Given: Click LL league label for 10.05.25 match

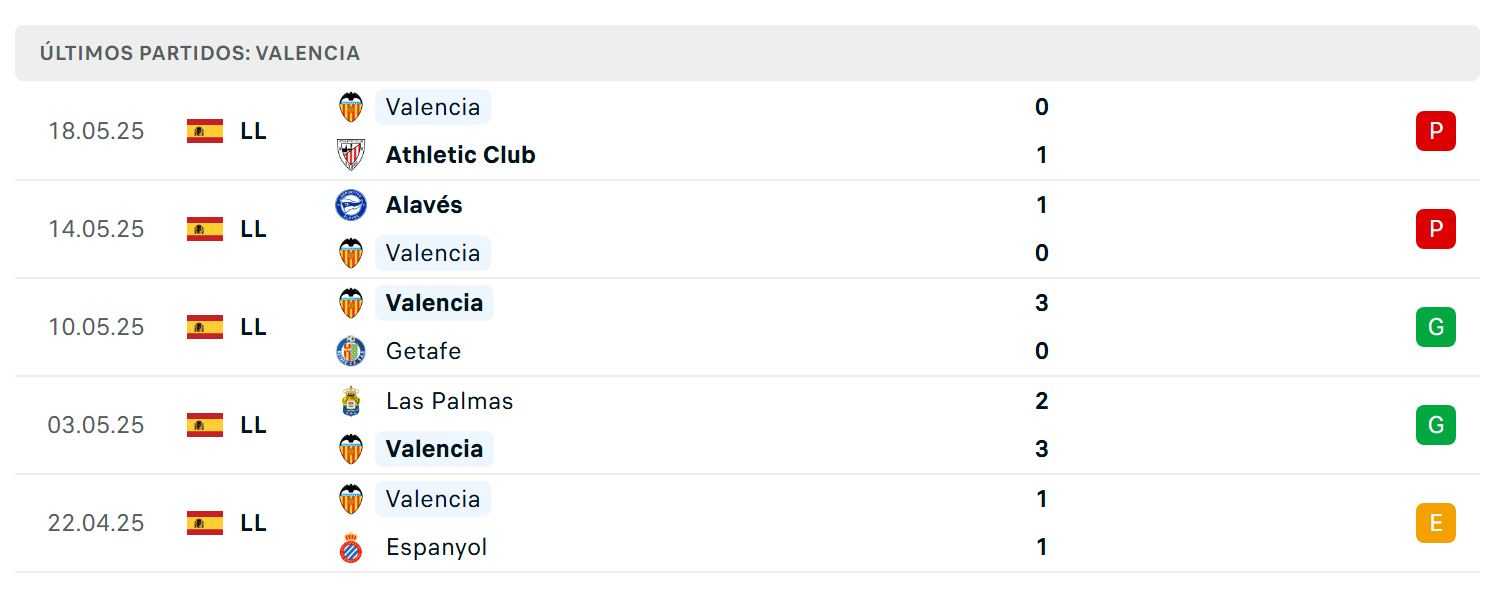Looking at the screenshot, I should tap(254, 327).
